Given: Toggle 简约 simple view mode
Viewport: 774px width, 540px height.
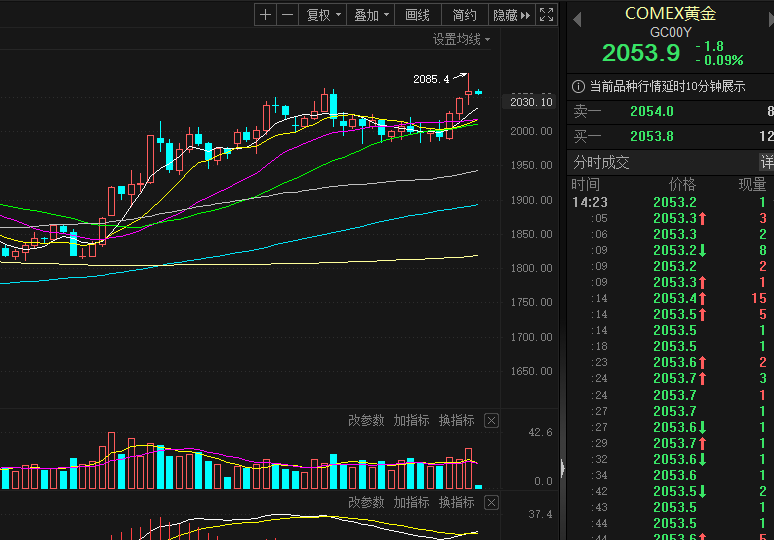Looking at the screenshot, I should click(465, 15).
